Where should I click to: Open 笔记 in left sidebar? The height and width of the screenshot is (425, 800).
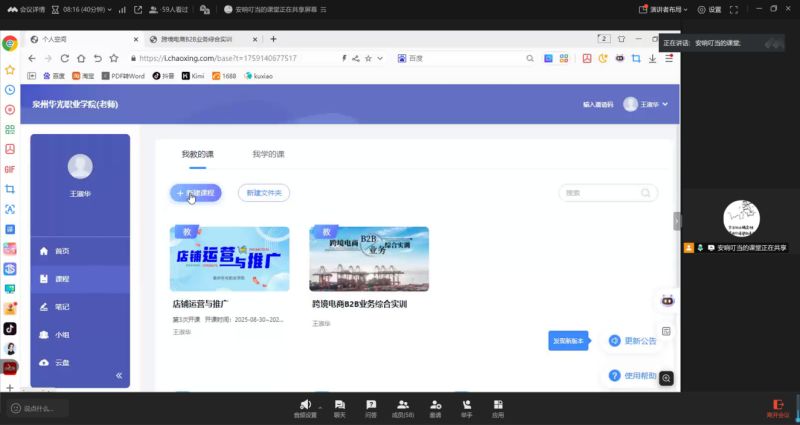click(x=80, y=307)
